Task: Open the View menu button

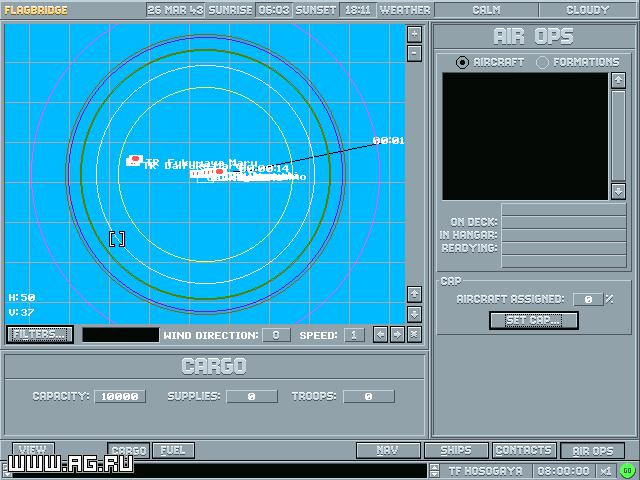Action: coord(33,449)
